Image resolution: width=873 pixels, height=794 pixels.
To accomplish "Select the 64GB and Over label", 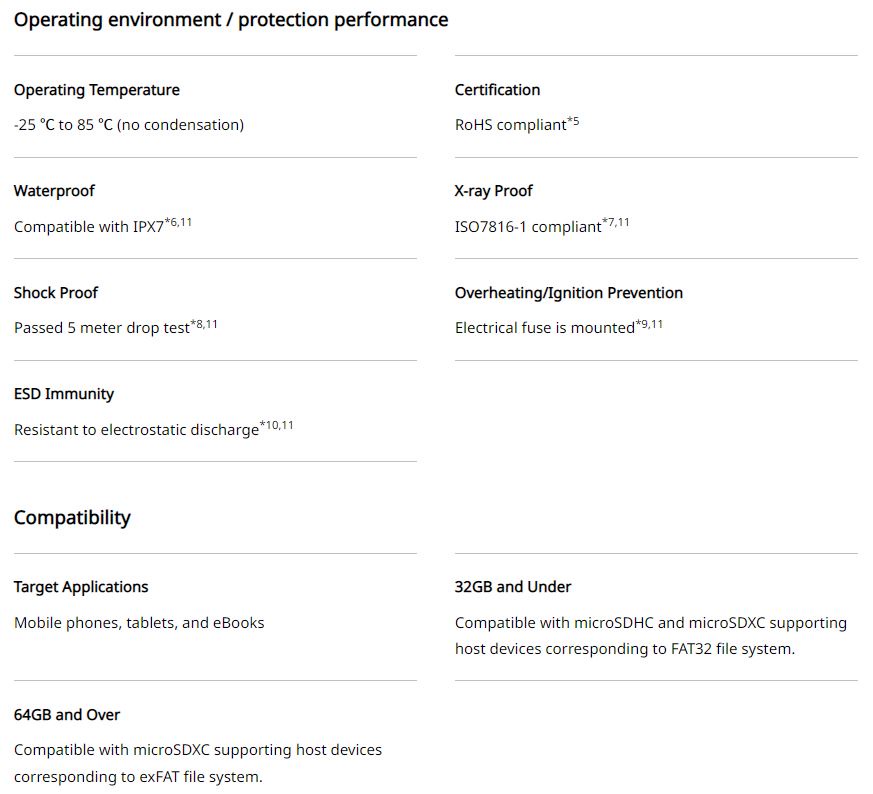I will [x=67, y=715].
